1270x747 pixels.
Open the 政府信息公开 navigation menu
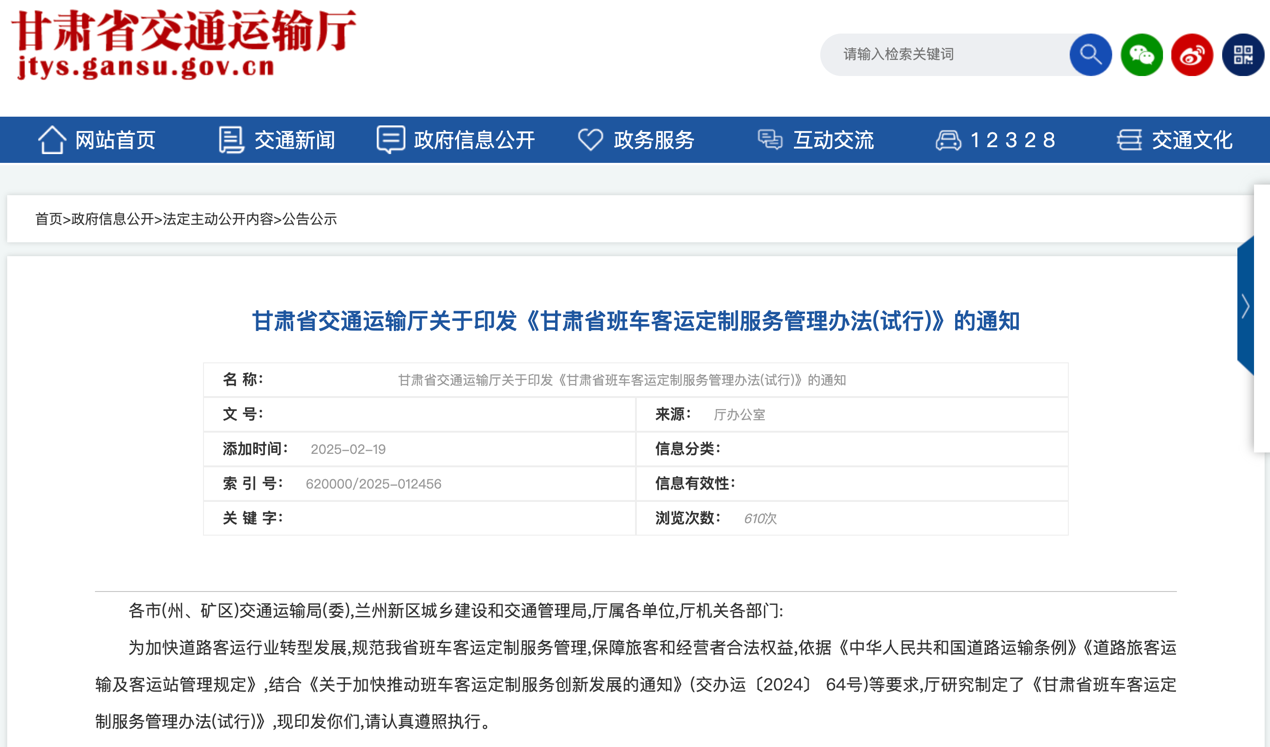[474, 140]
